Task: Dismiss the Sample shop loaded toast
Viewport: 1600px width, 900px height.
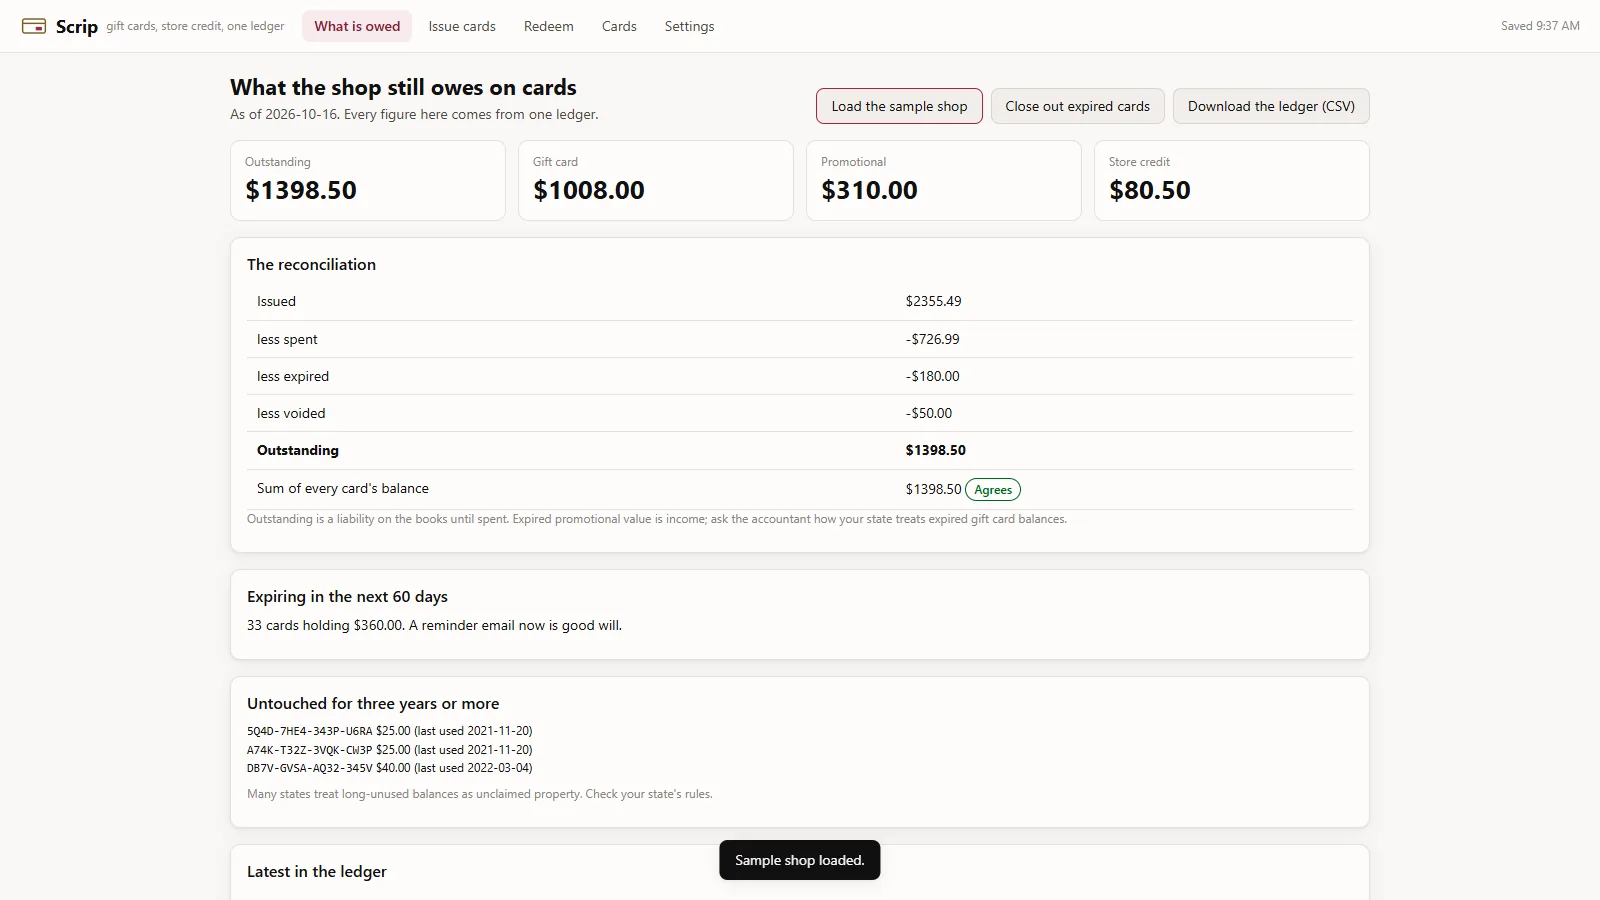Action: tap(800, 860)
